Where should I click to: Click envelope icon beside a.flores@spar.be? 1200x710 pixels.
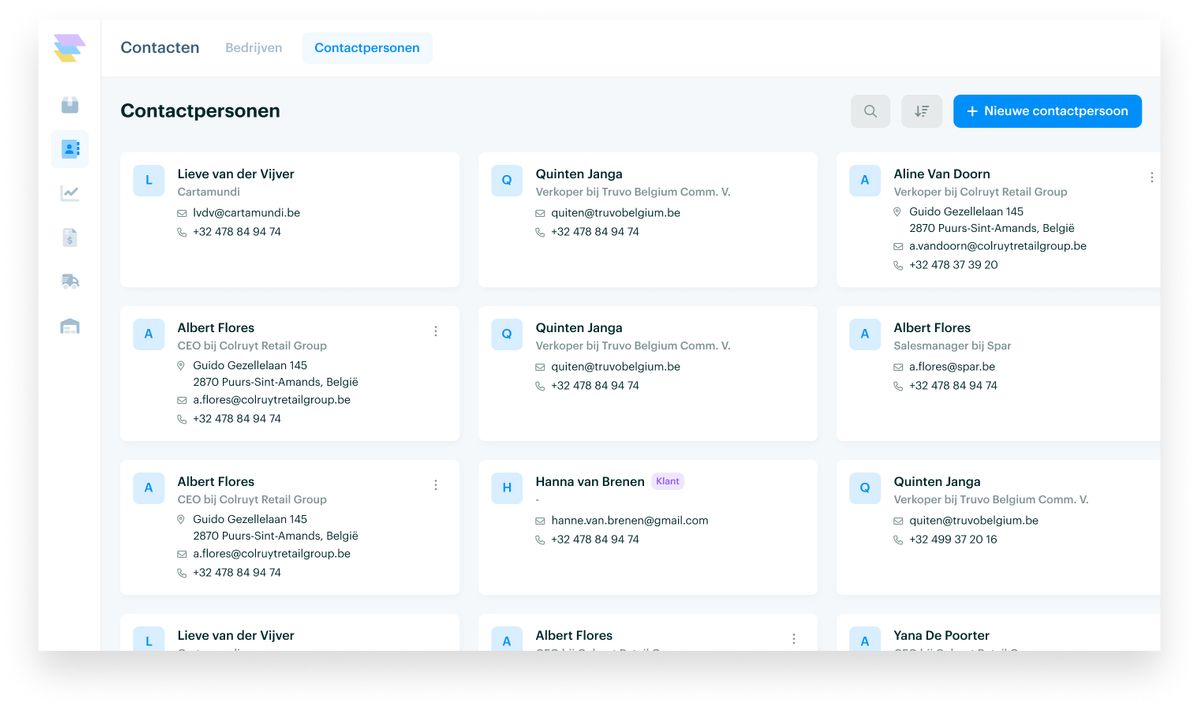pos(898,367)
